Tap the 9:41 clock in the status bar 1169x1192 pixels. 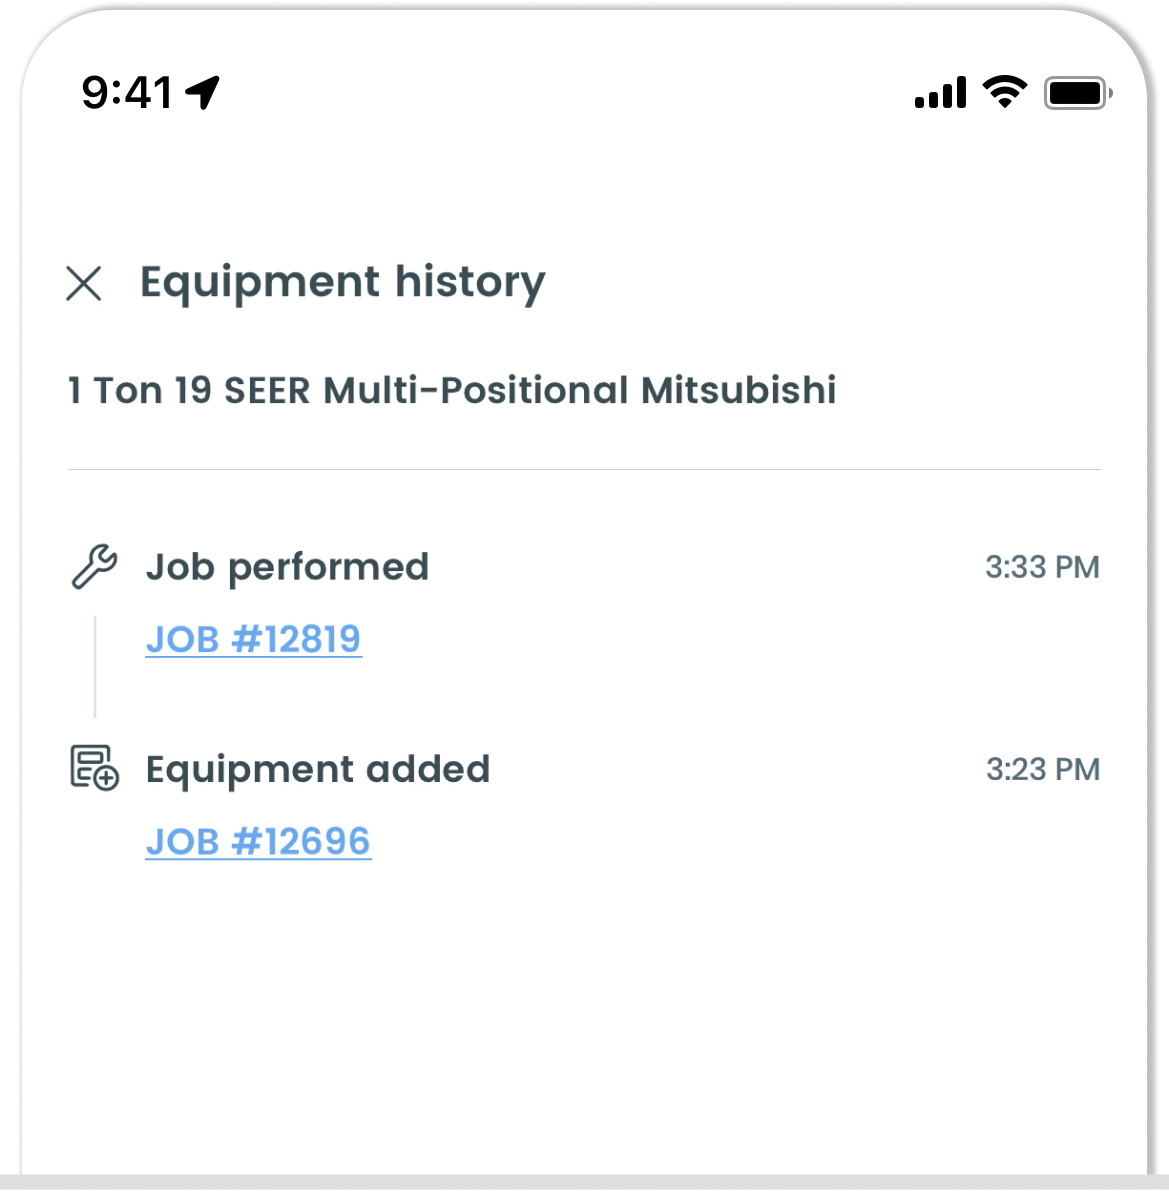(127, 93)
